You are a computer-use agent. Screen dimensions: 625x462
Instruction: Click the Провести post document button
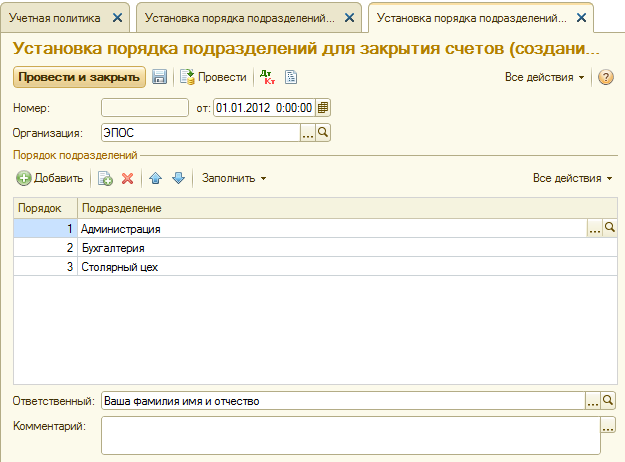click(x=213, y=77)
